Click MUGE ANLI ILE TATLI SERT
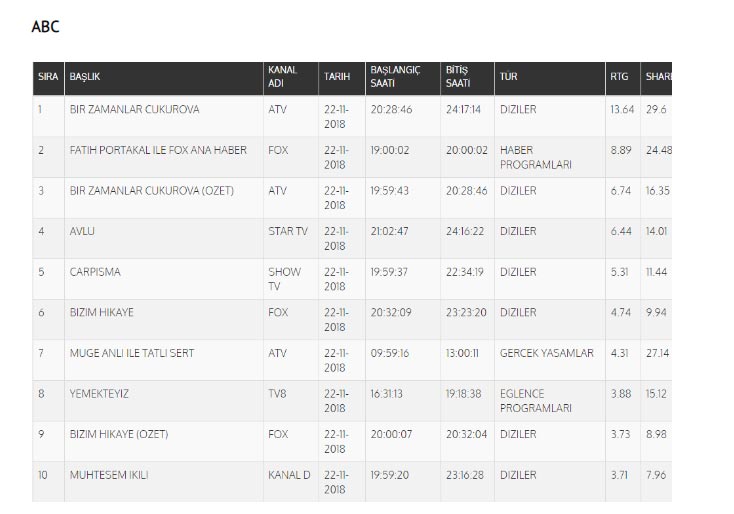The height and width of the screenshot is (514, 734). pos(131,353)
